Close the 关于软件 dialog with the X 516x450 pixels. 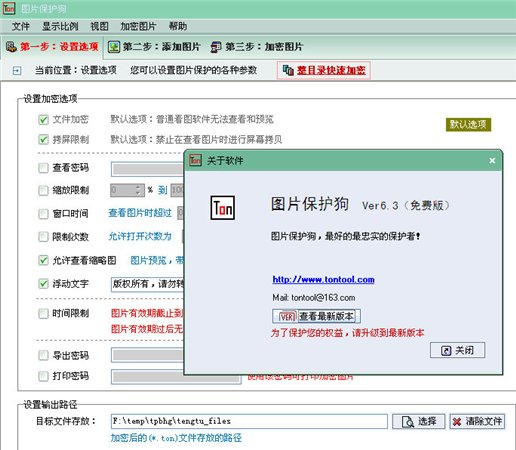[x=492, y=161]
